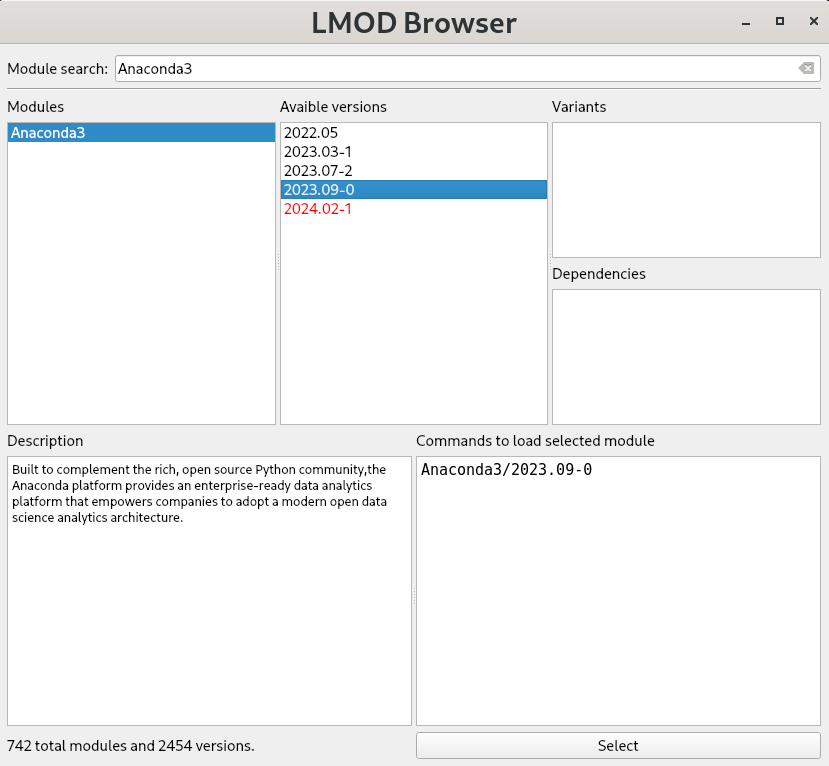The image size is (829, 766).
Task: Pick the red version 2024.02-1
Action: tap(413, 209)
